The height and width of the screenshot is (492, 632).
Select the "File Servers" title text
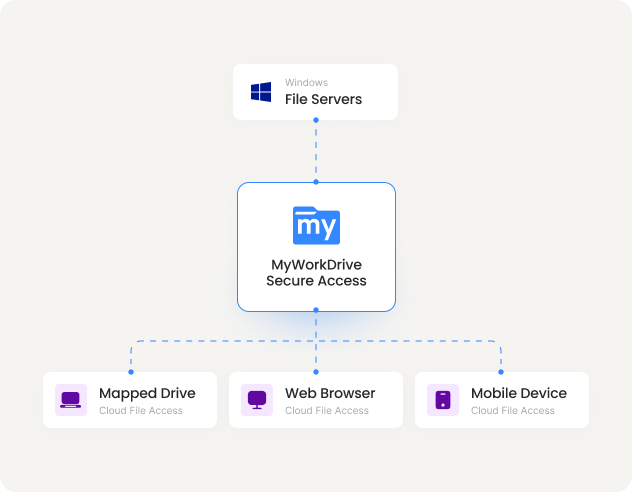coord(323,99)
